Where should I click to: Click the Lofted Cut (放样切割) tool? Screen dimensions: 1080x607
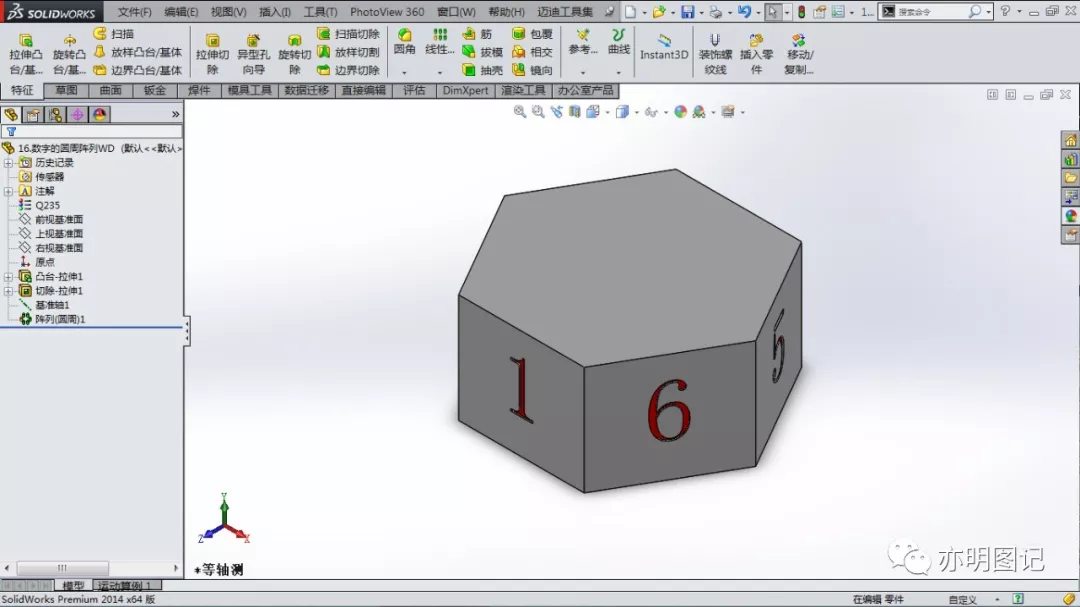click(x=349, y=52)
